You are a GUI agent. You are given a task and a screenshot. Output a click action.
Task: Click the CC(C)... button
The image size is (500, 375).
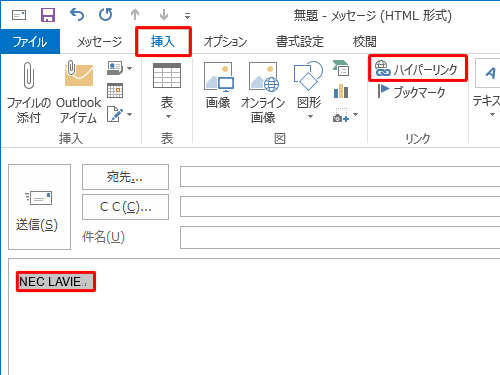click(125, 207)
